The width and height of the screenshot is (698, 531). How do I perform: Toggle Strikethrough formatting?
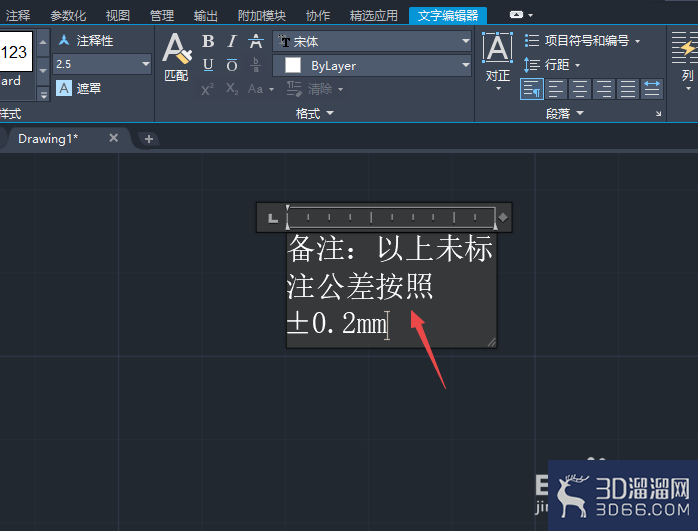(x=256, y=41)
